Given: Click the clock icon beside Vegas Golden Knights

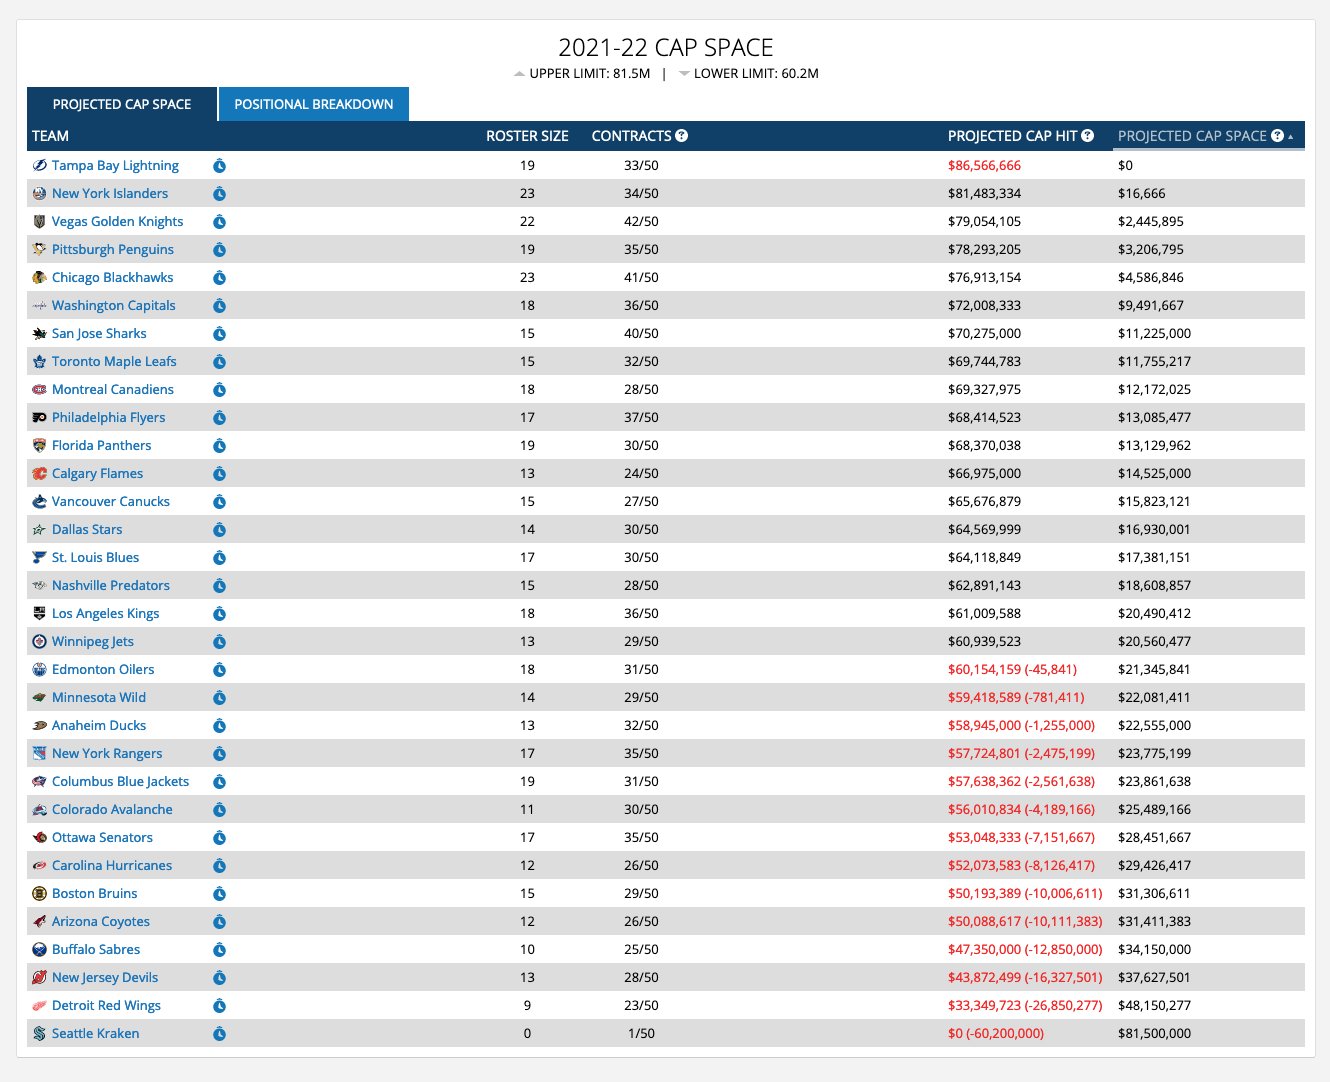Looking at the screenshot, I should [219, 222].
